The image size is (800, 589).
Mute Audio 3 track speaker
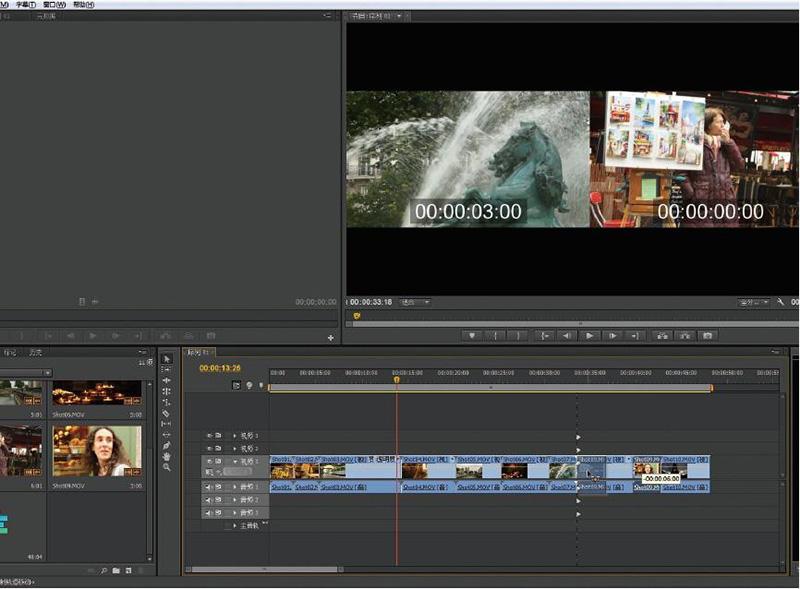(209, 513)
